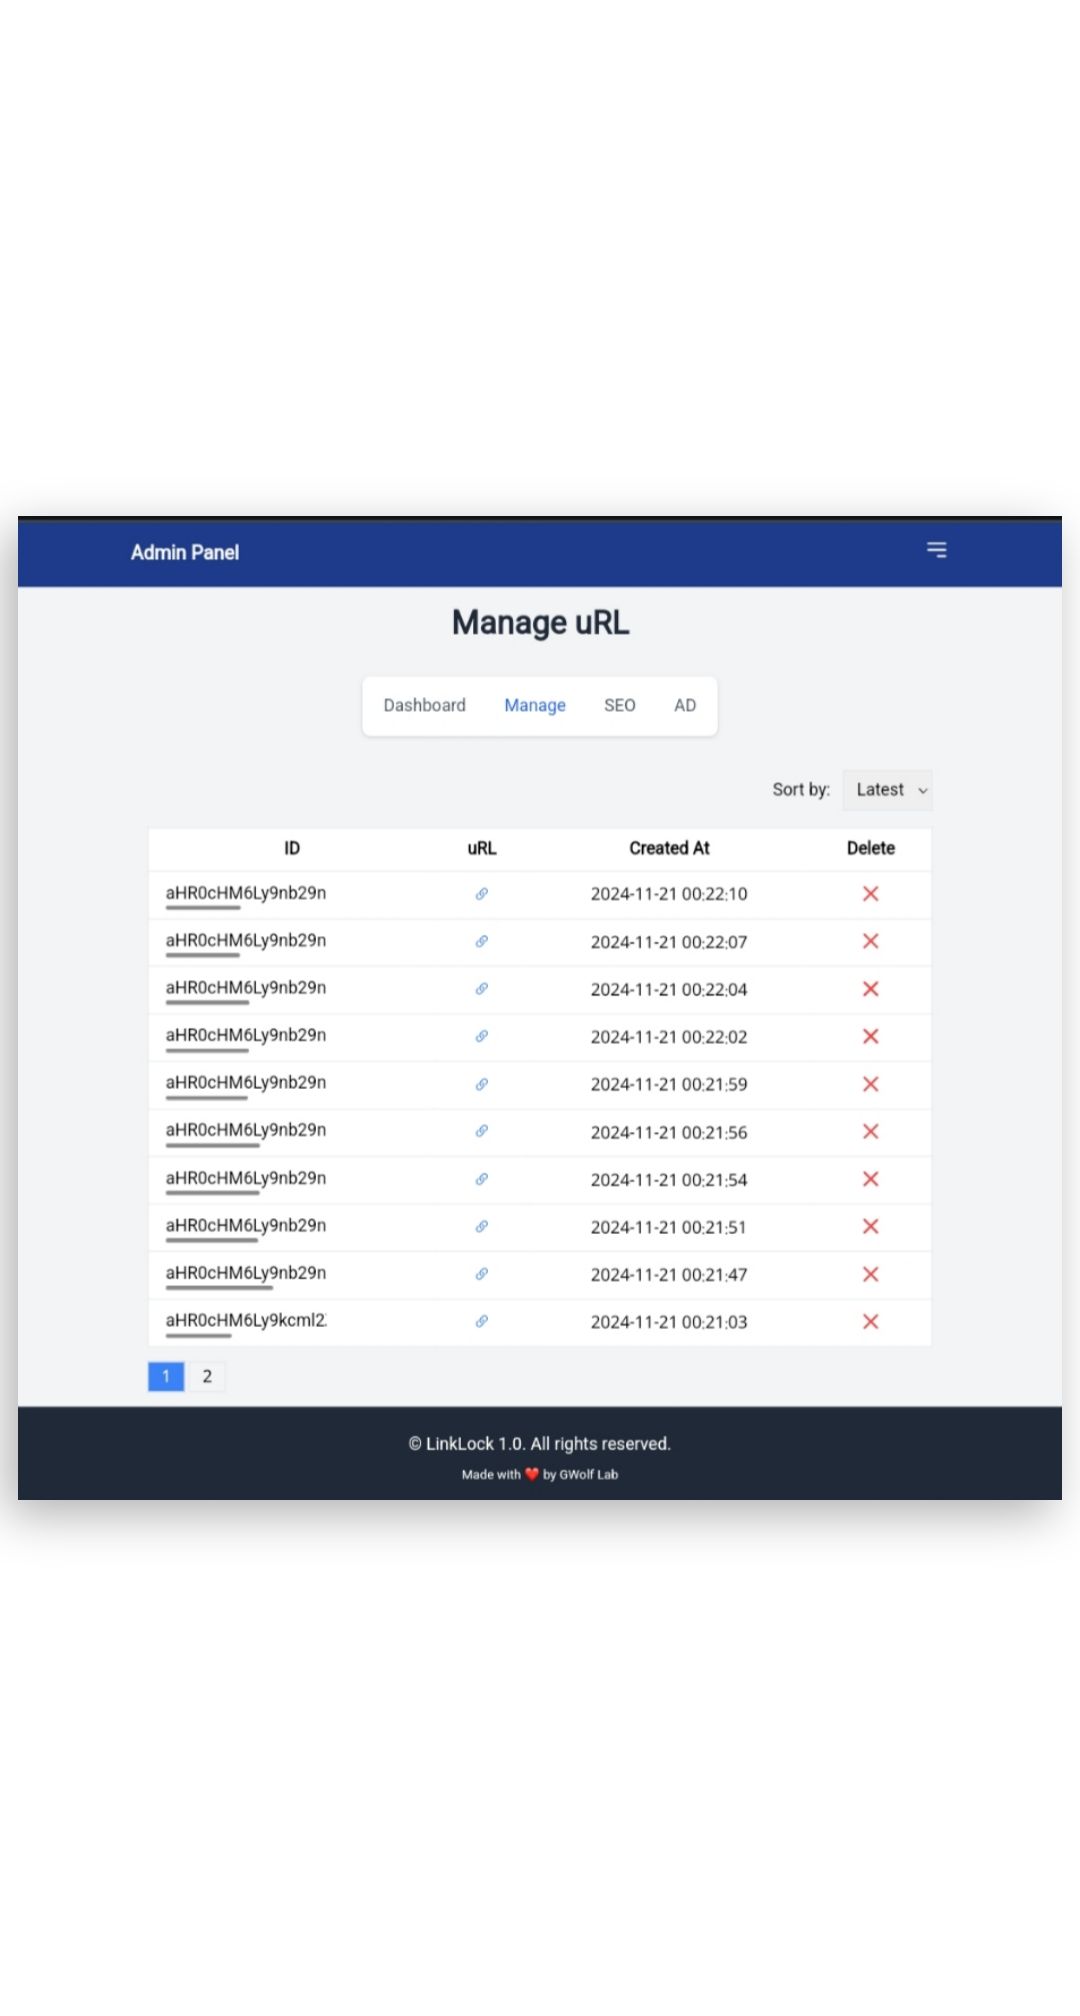Open link icon for row created 00:21:54
This screenshot has height=2016, width=1080.
coord(481,1179)
